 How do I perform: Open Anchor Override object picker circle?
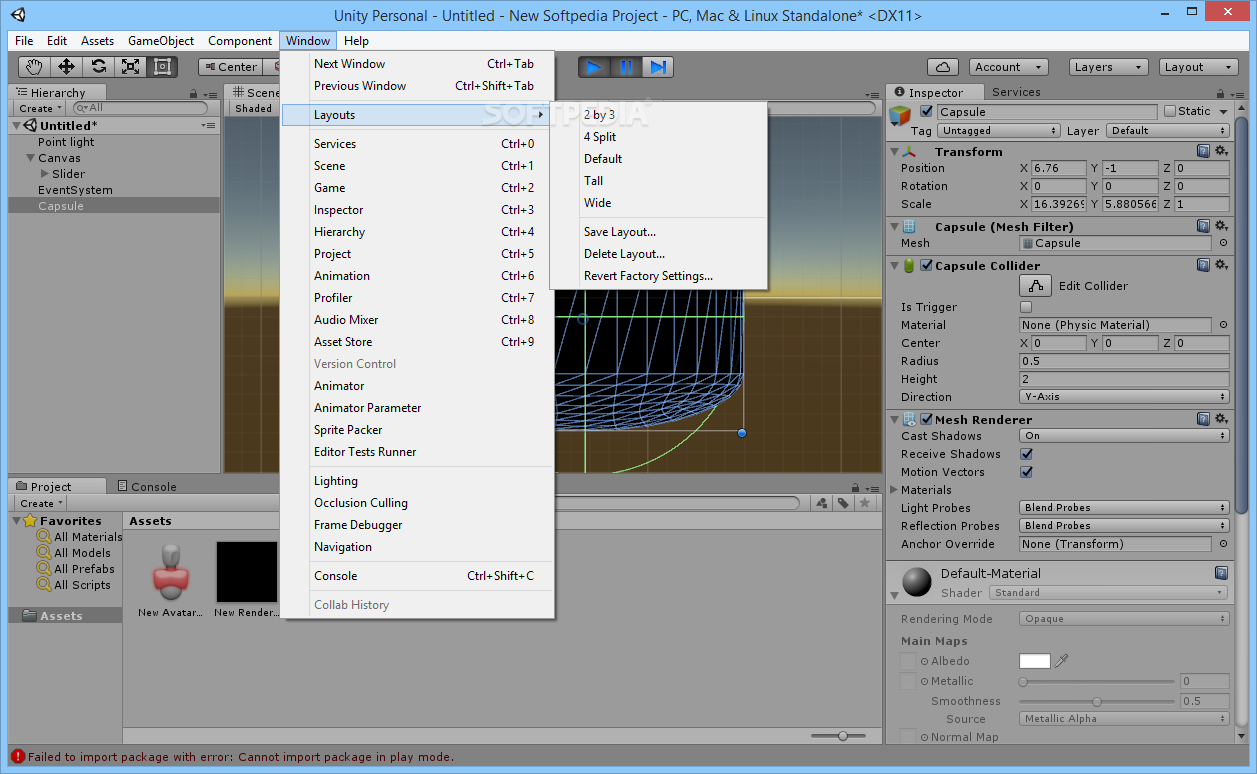coord(1223,544)
